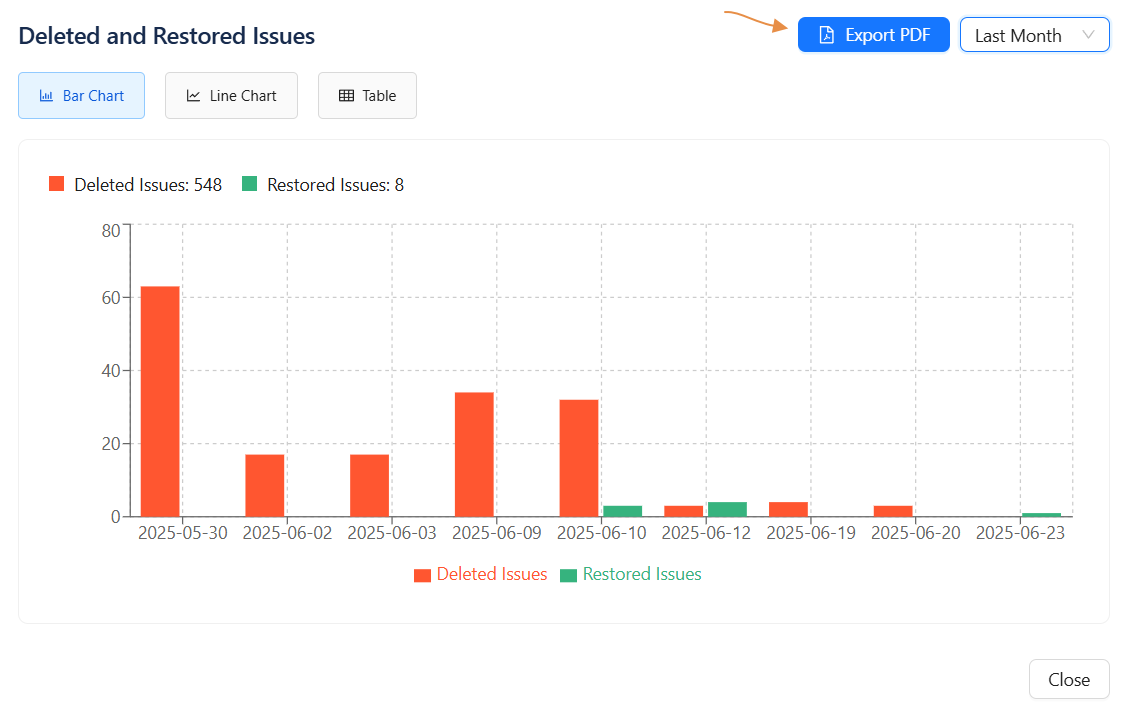The height and width of the screenshot is (718, 1127).
Task: Click the green restored bar for 2025-06-12
Action: (727, 509)
